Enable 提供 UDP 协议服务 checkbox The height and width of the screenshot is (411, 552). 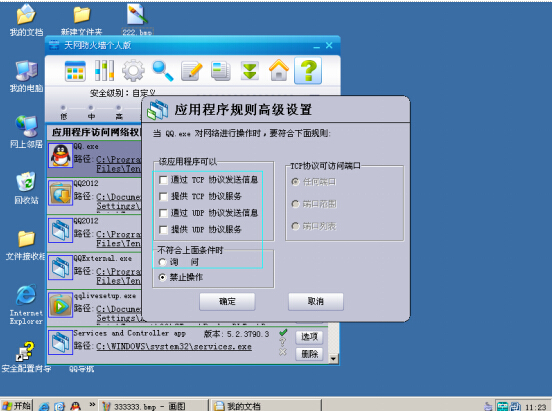click(163, 230)
